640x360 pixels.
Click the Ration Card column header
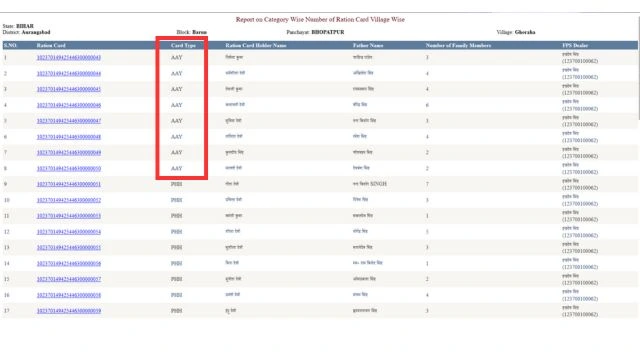pyautogui.click(x=51, y=45)
